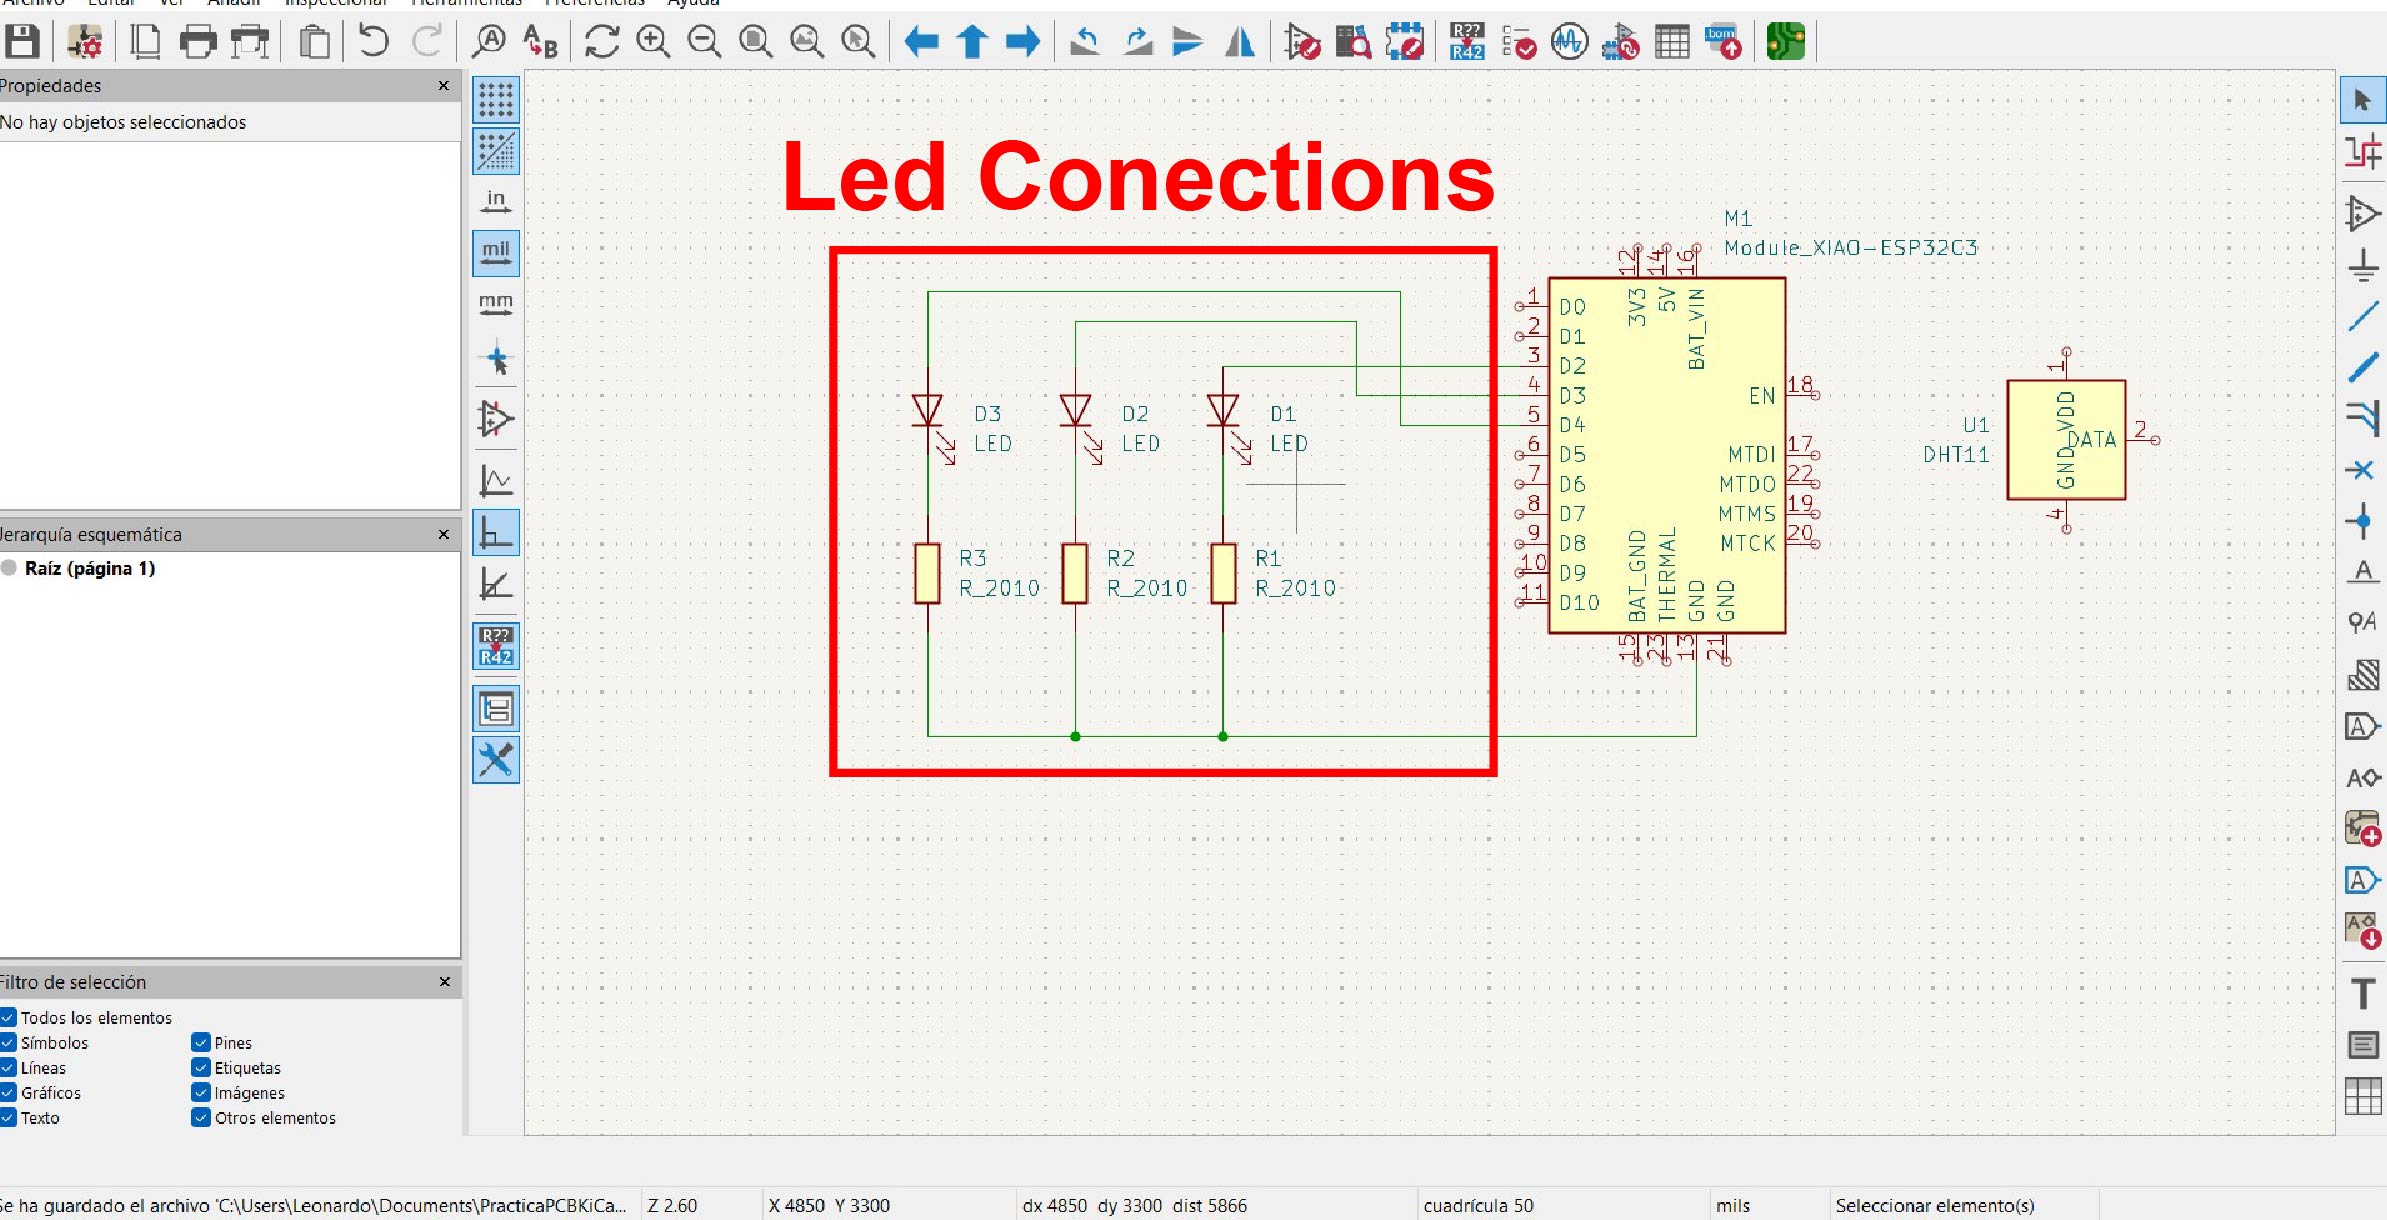2387x1220 pixels.
Task: Select the Add power symbol tool
Action: [x=2363, y=265]
